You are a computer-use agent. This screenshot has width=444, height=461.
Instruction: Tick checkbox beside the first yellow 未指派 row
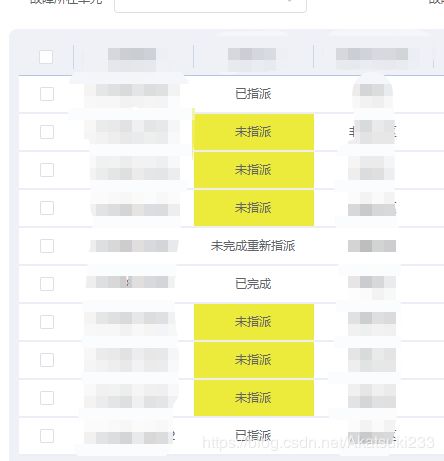(x=47, y=132)
